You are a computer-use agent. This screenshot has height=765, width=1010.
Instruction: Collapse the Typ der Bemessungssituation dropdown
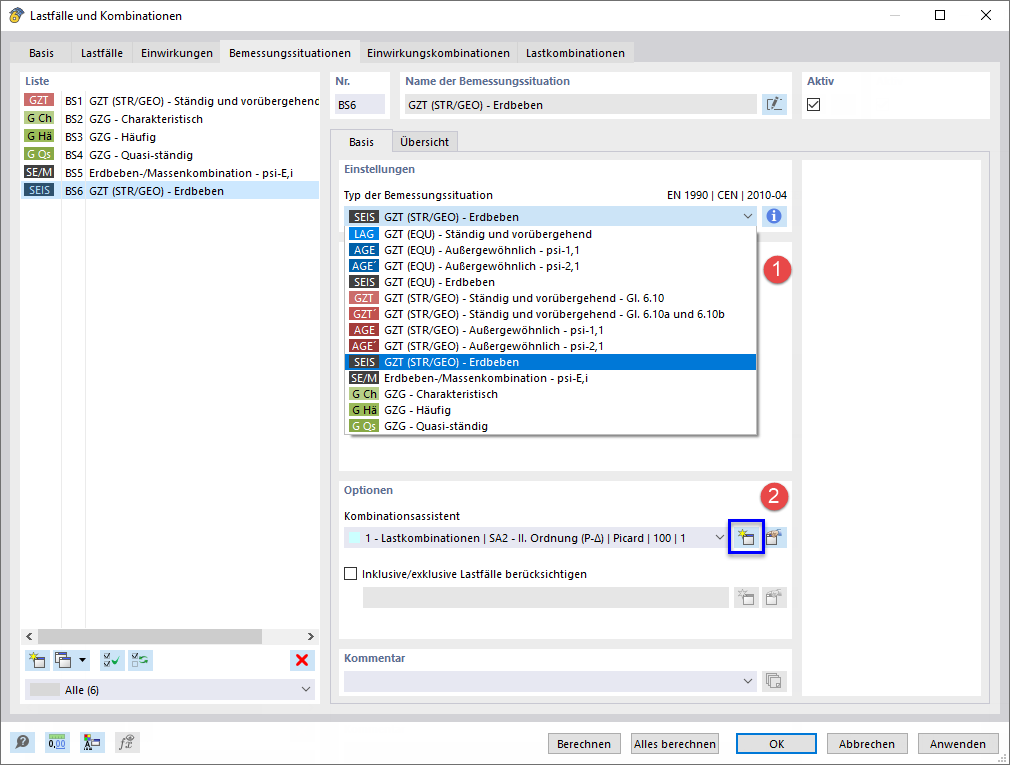[x=747, y=216]
